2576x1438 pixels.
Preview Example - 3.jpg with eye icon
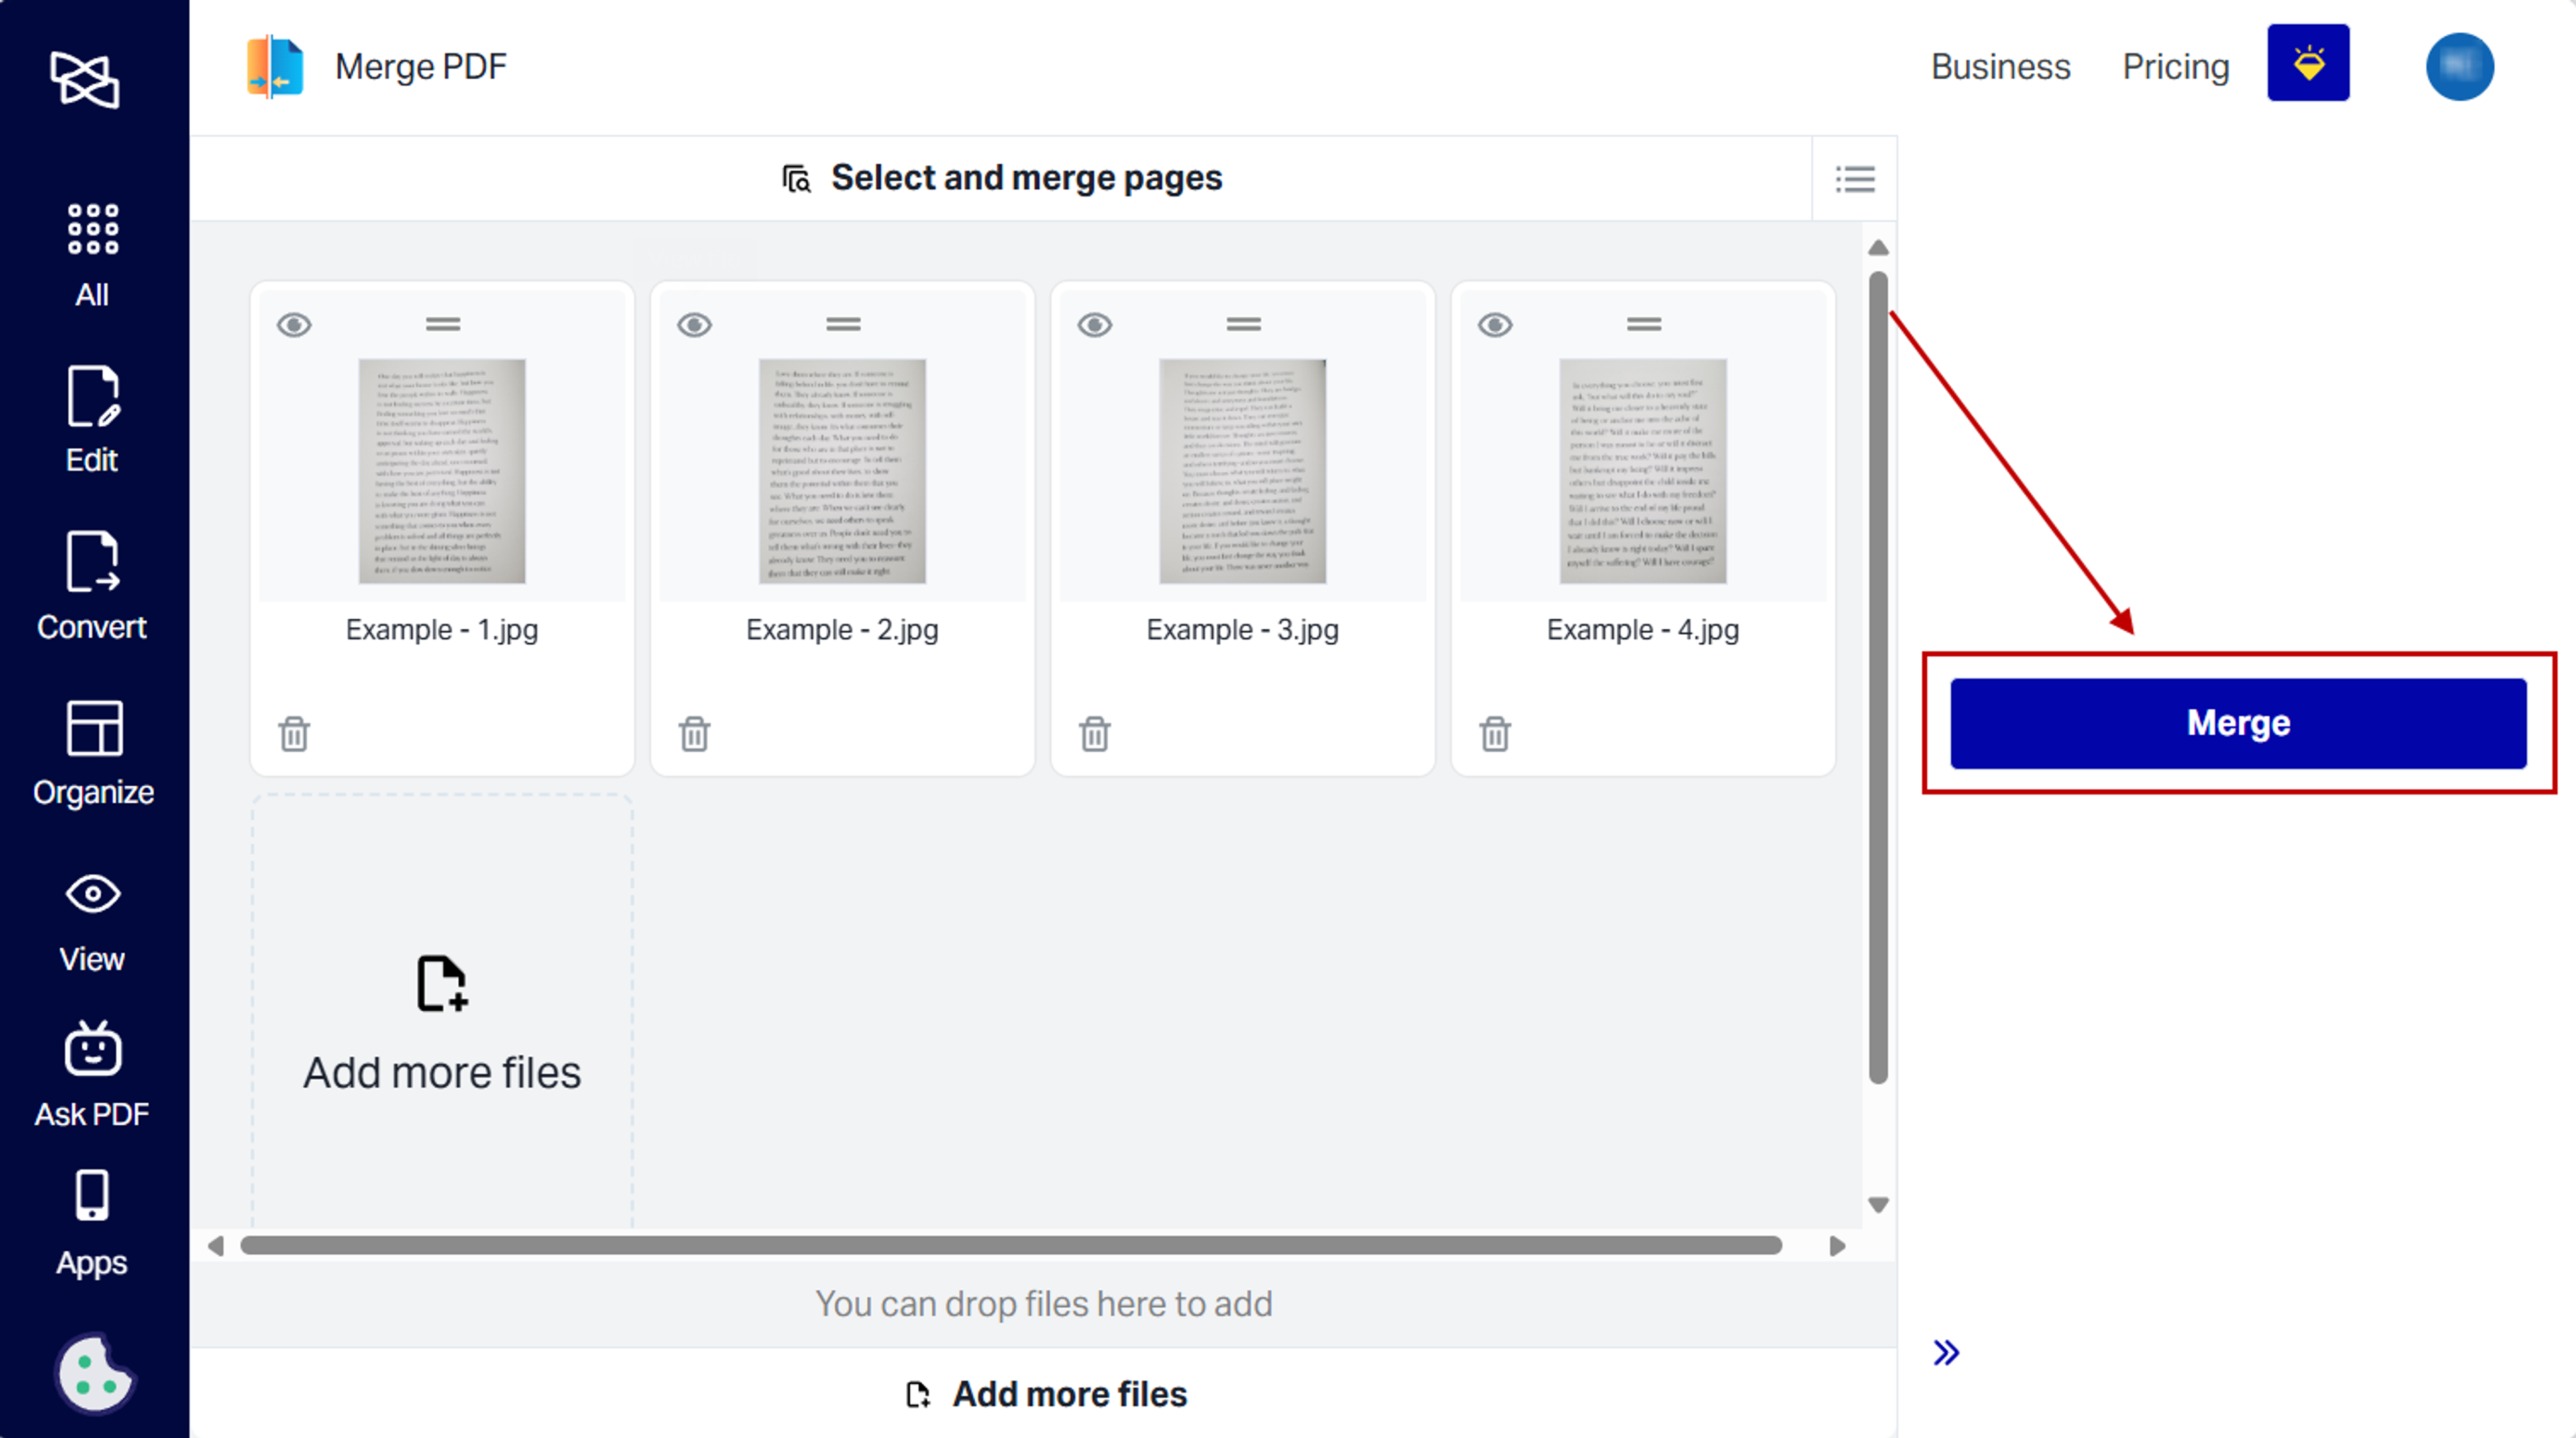(1095, 325)
